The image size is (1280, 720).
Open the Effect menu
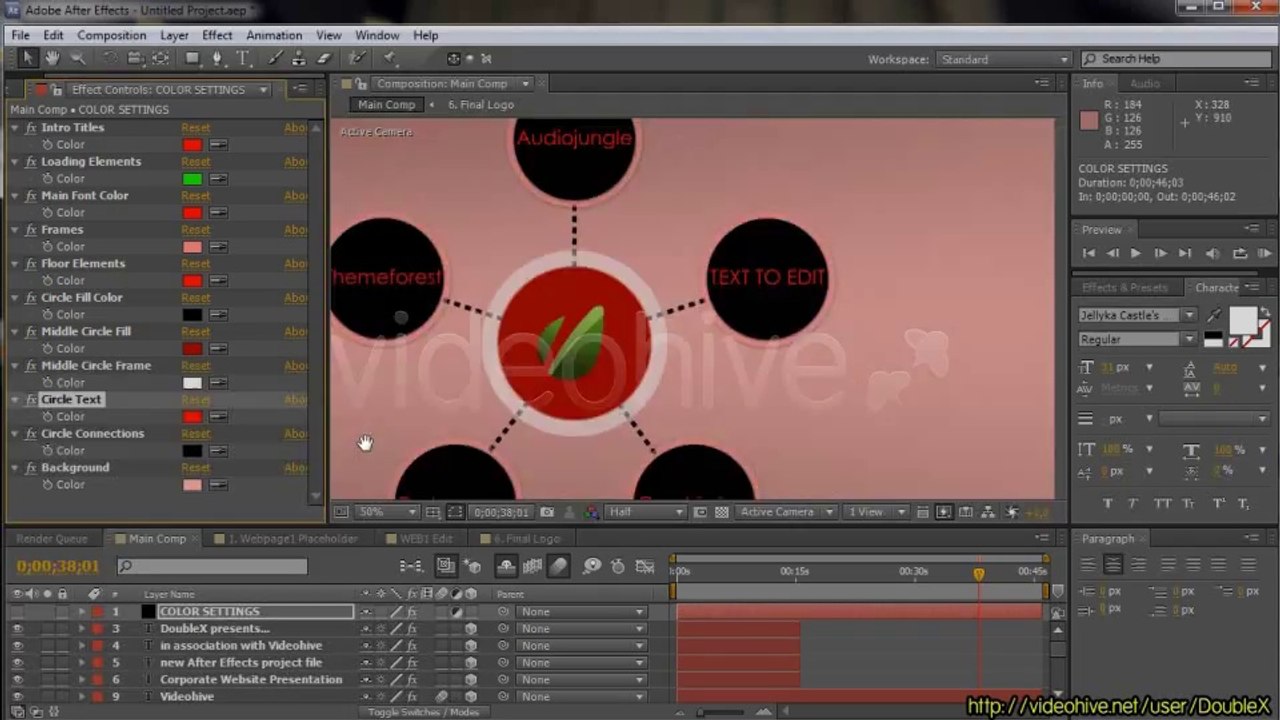[x=217, y=35]
